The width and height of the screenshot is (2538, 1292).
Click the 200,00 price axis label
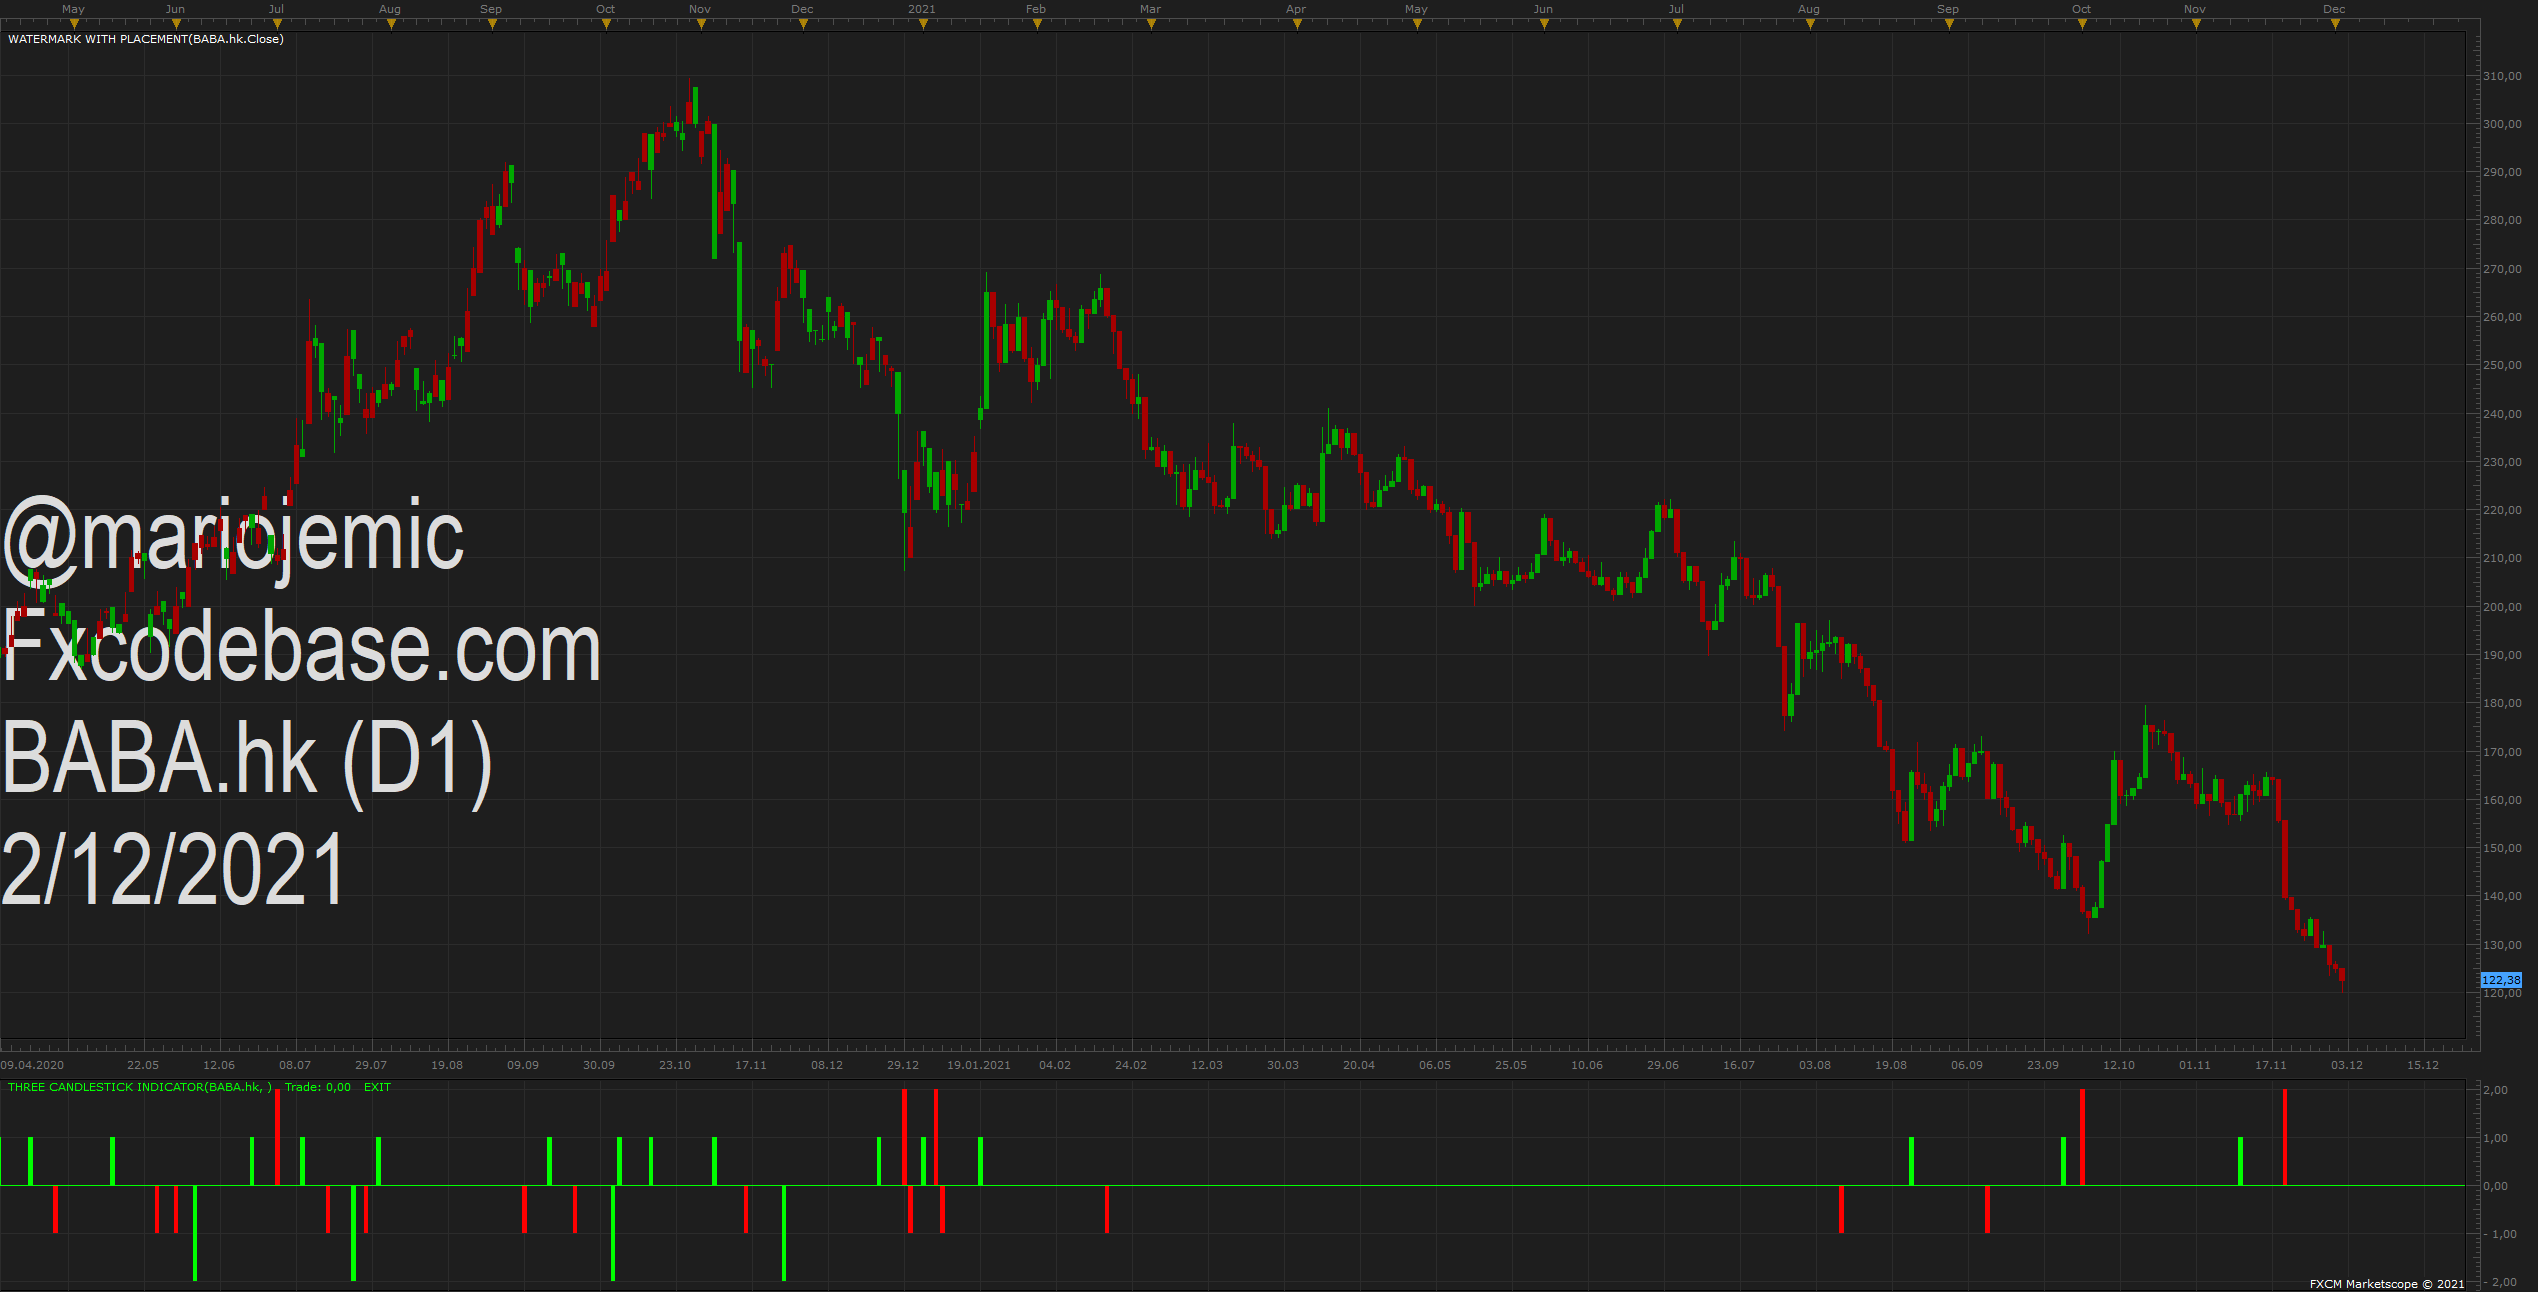coord(2501,607)
